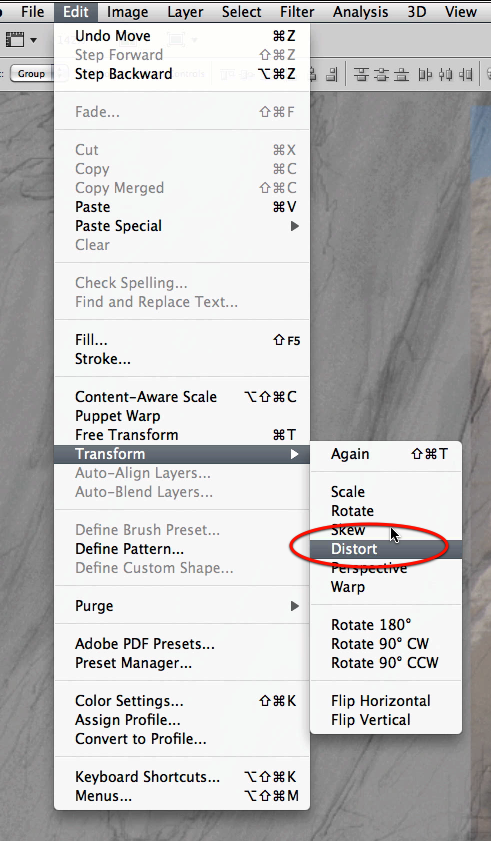This screenshot has width=491, height=841.
Task: Open the dropdown arrow beside filmstrip icon
Action: point(34,40)
